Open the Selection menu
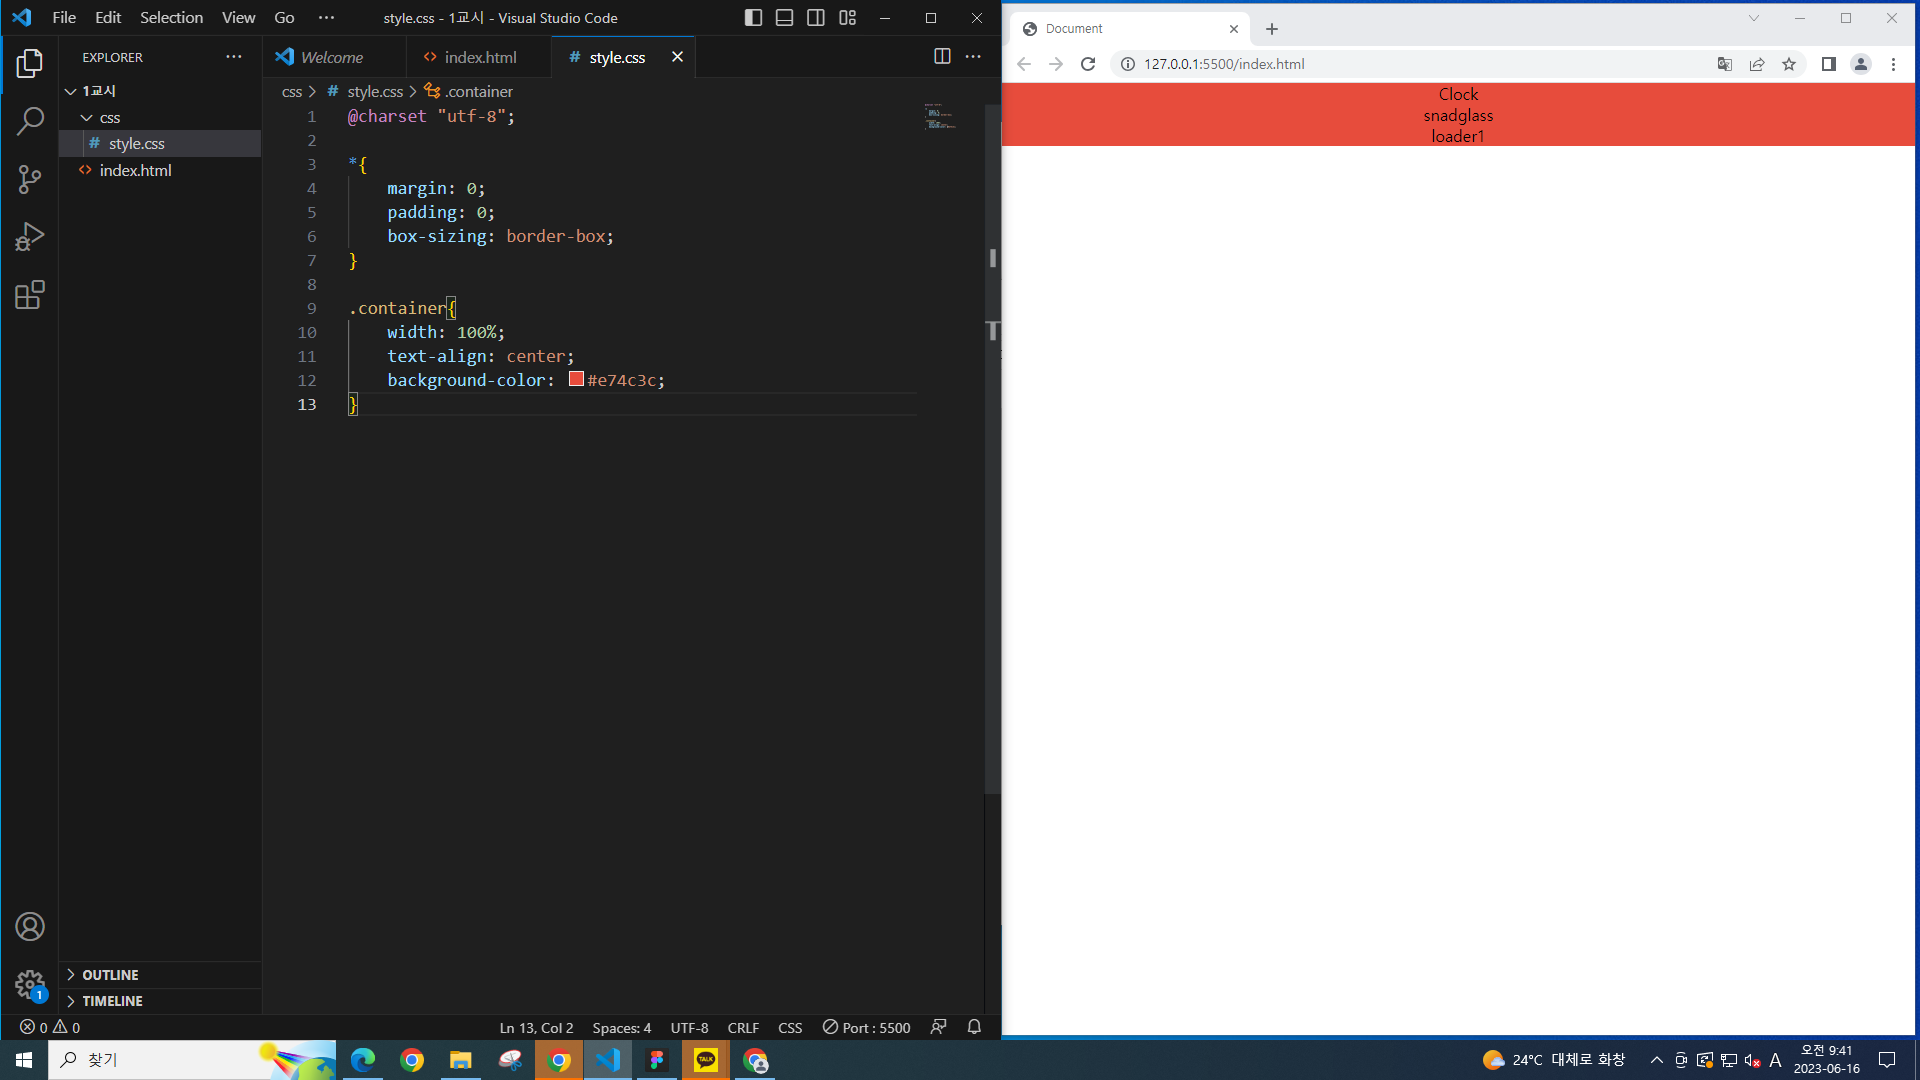 tap(171, 18)
